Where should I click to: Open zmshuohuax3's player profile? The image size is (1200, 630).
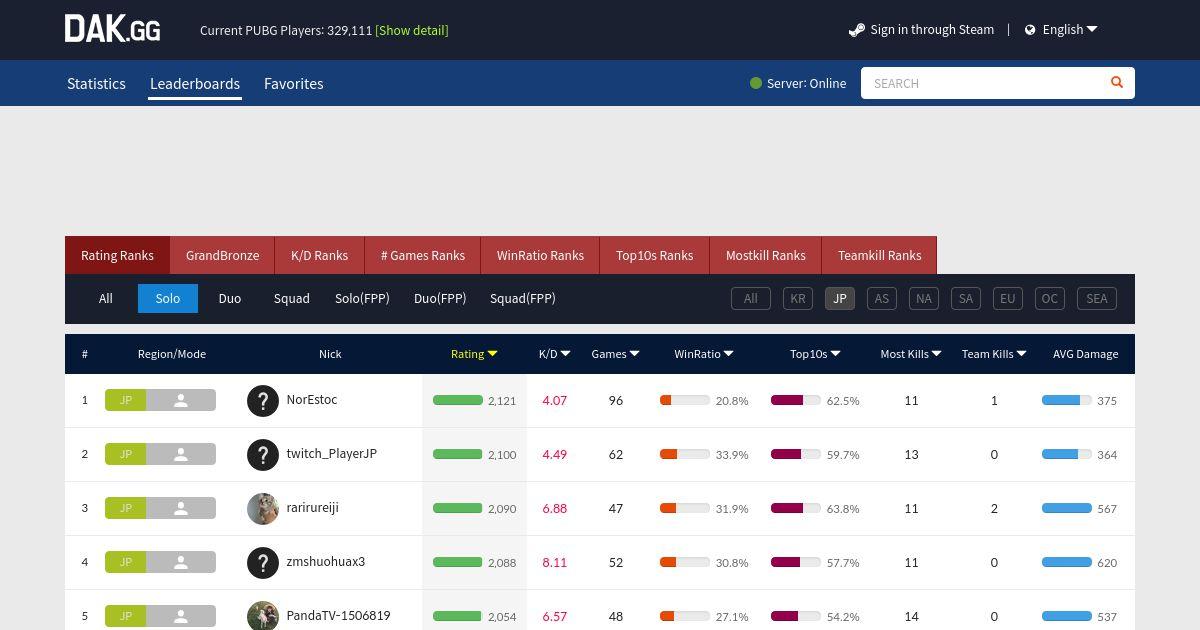(x=326, y=561)
